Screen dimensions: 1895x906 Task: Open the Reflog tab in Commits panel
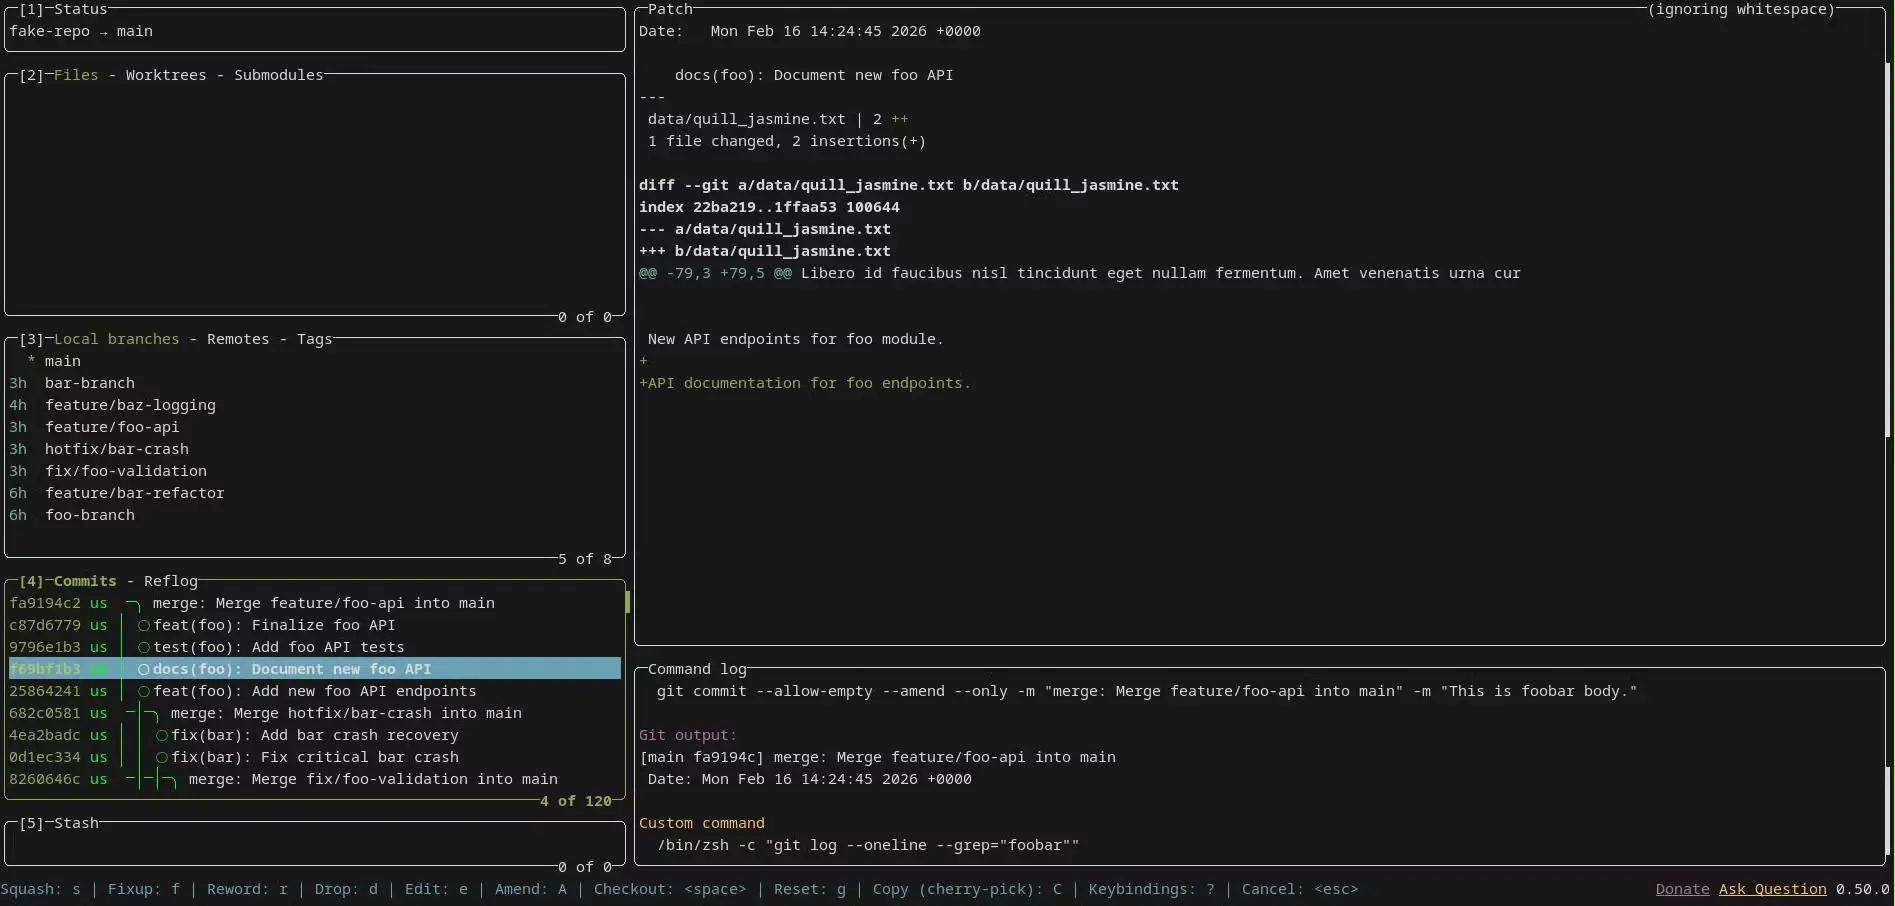click(170, 581)
